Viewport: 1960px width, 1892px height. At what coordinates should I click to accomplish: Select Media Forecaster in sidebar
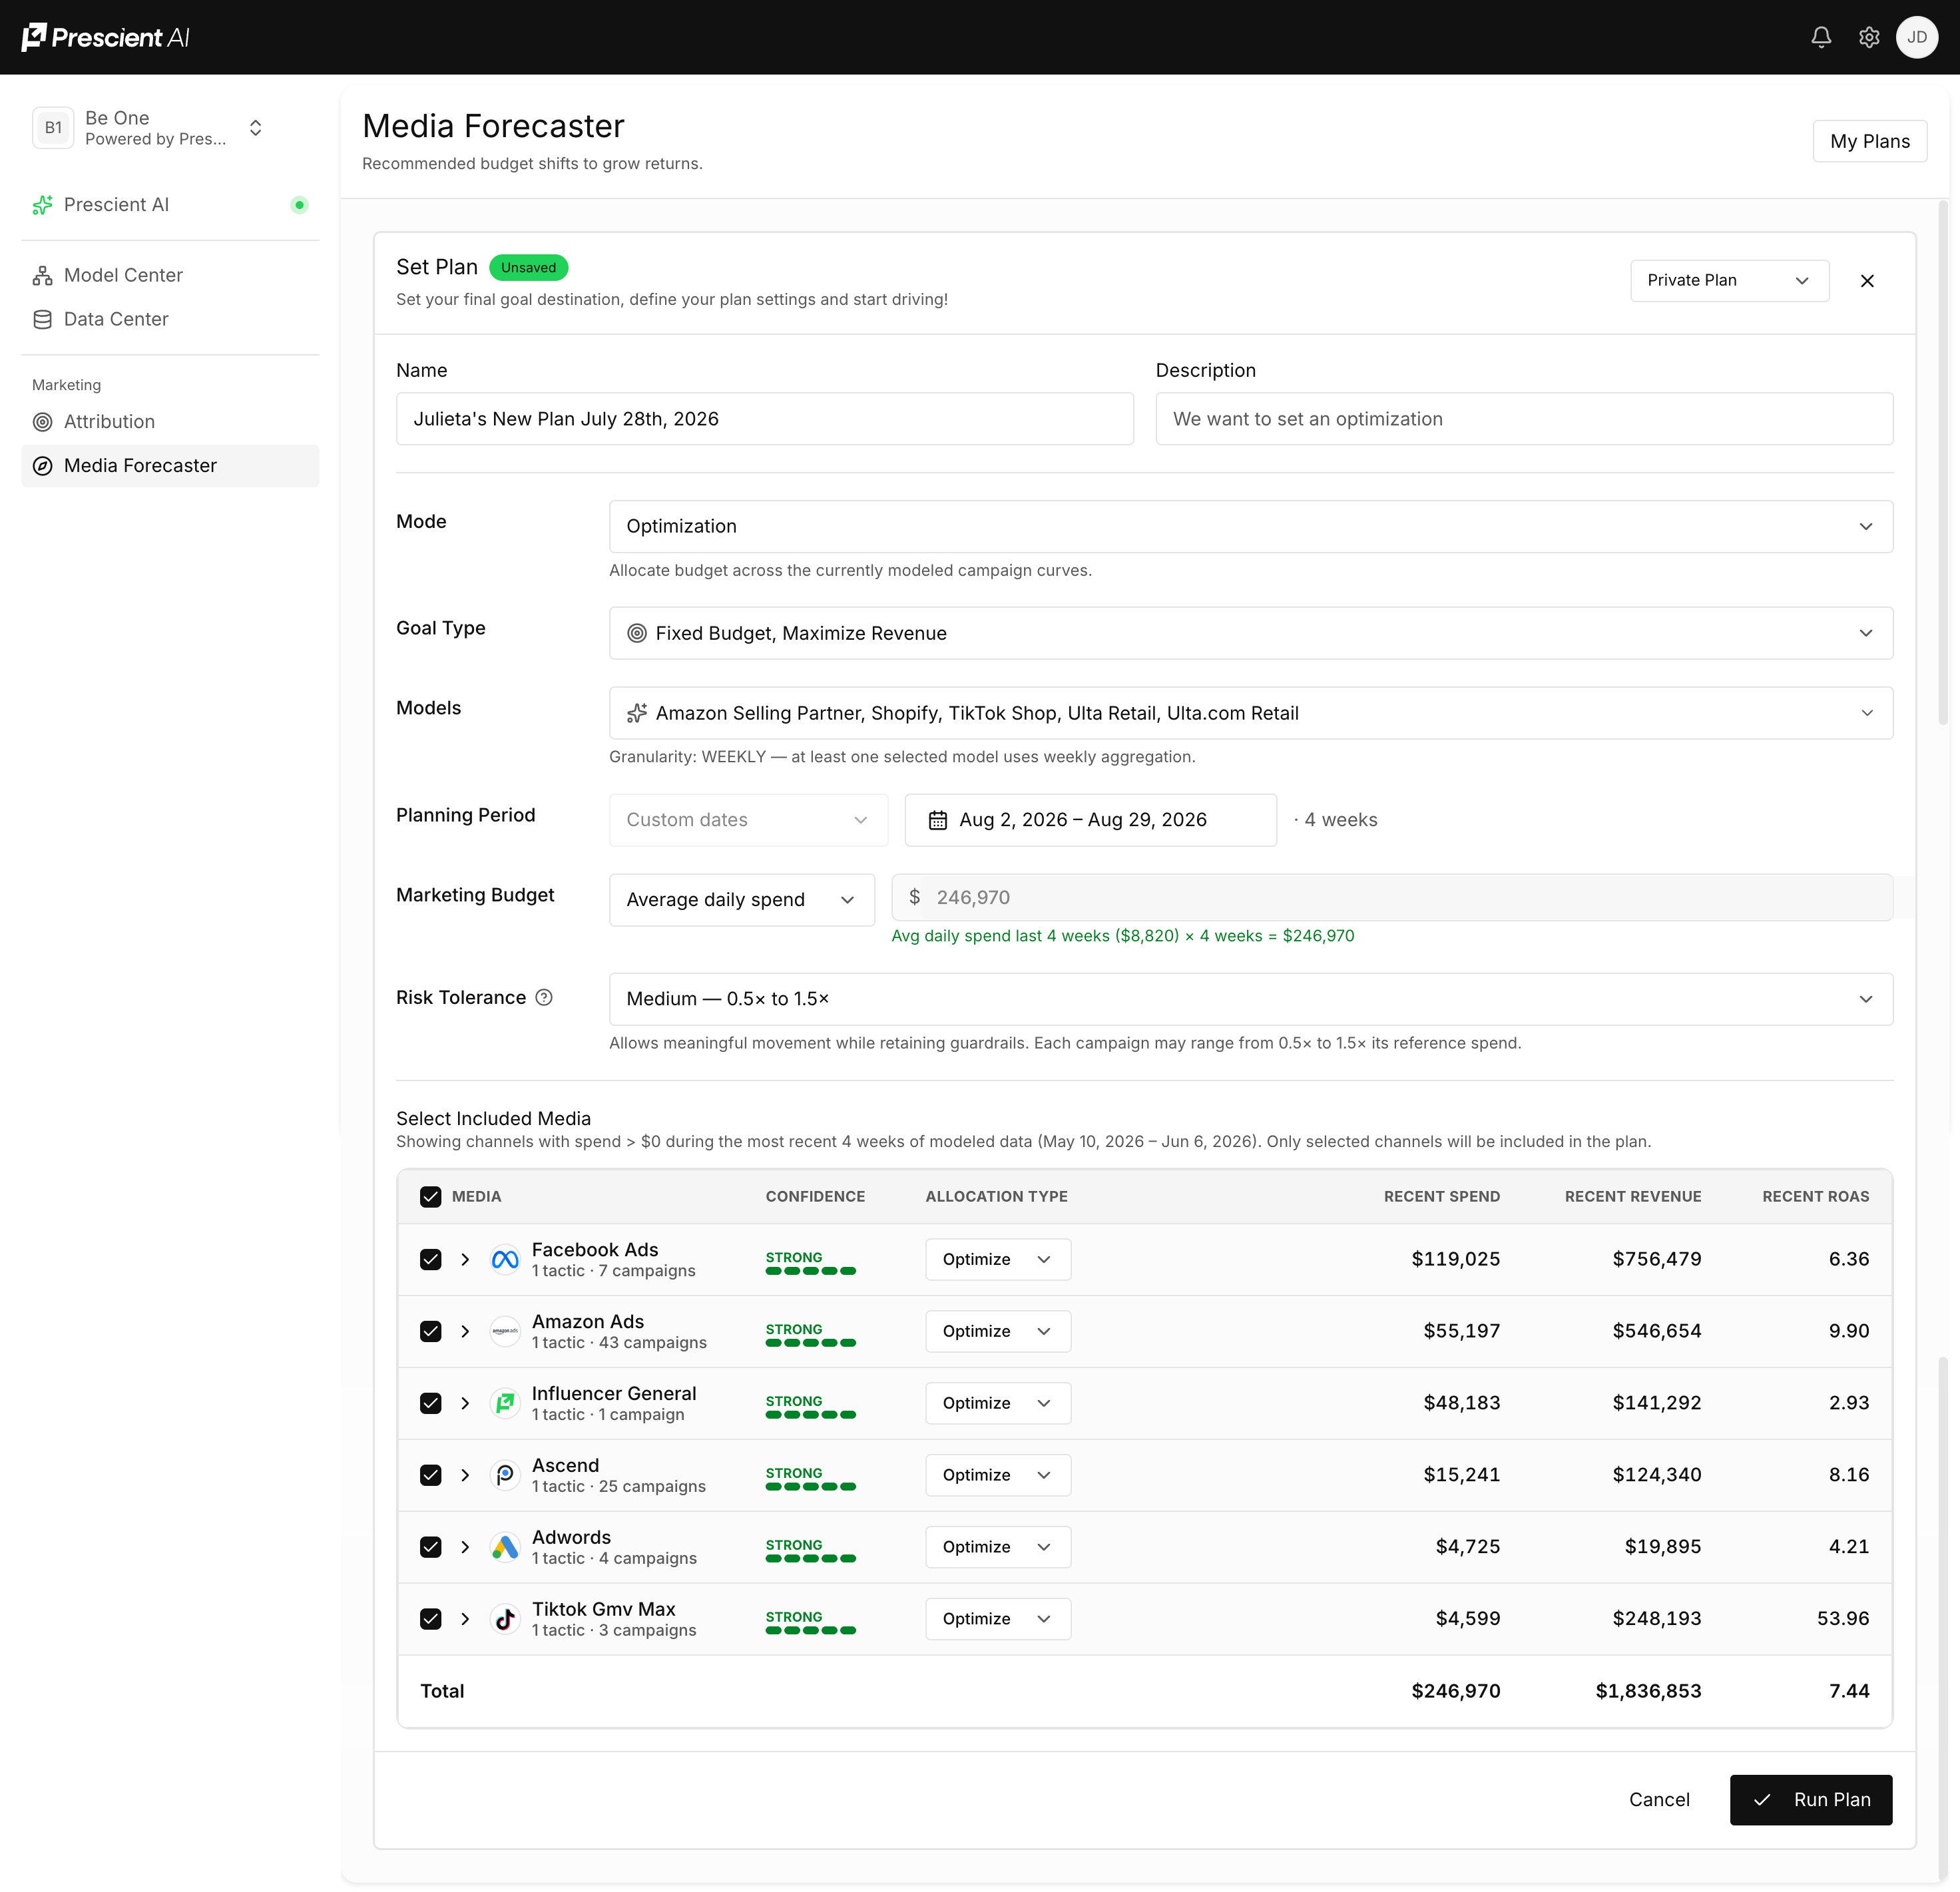pos(170,466)
